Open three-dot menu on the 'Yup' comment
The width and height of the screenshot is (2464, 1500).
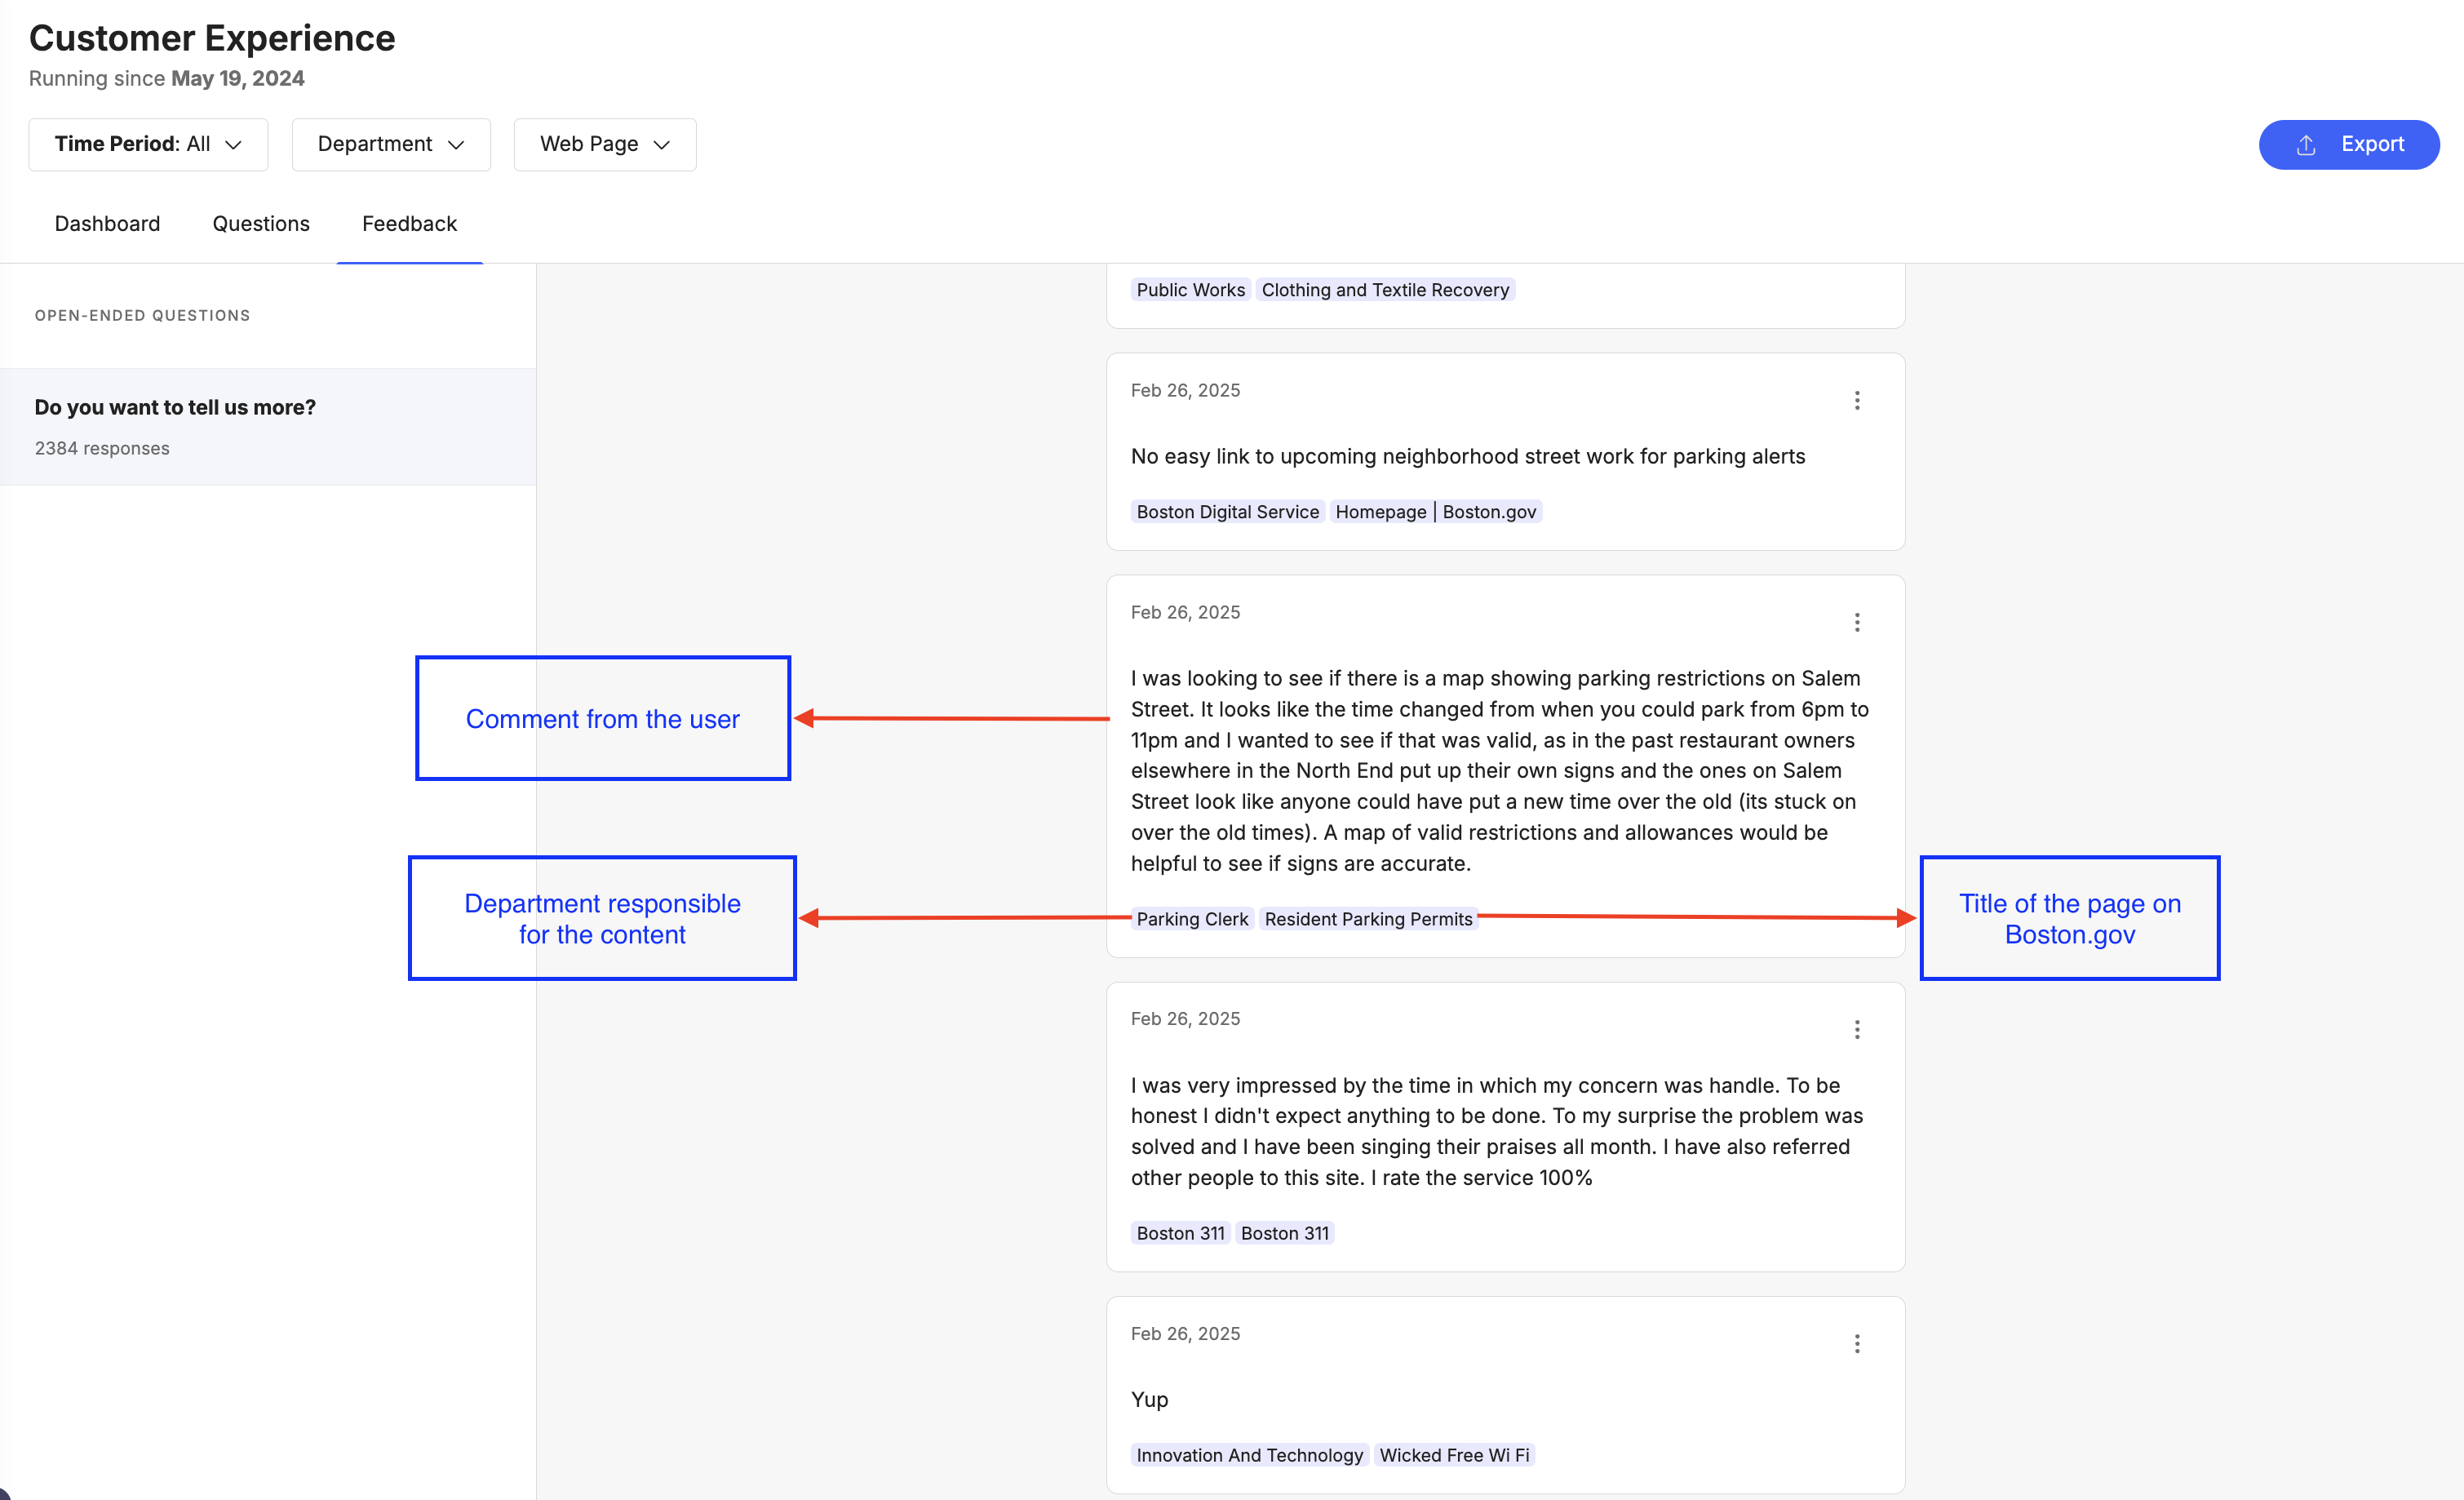pyautogui.click(x=1857, y=1343)
